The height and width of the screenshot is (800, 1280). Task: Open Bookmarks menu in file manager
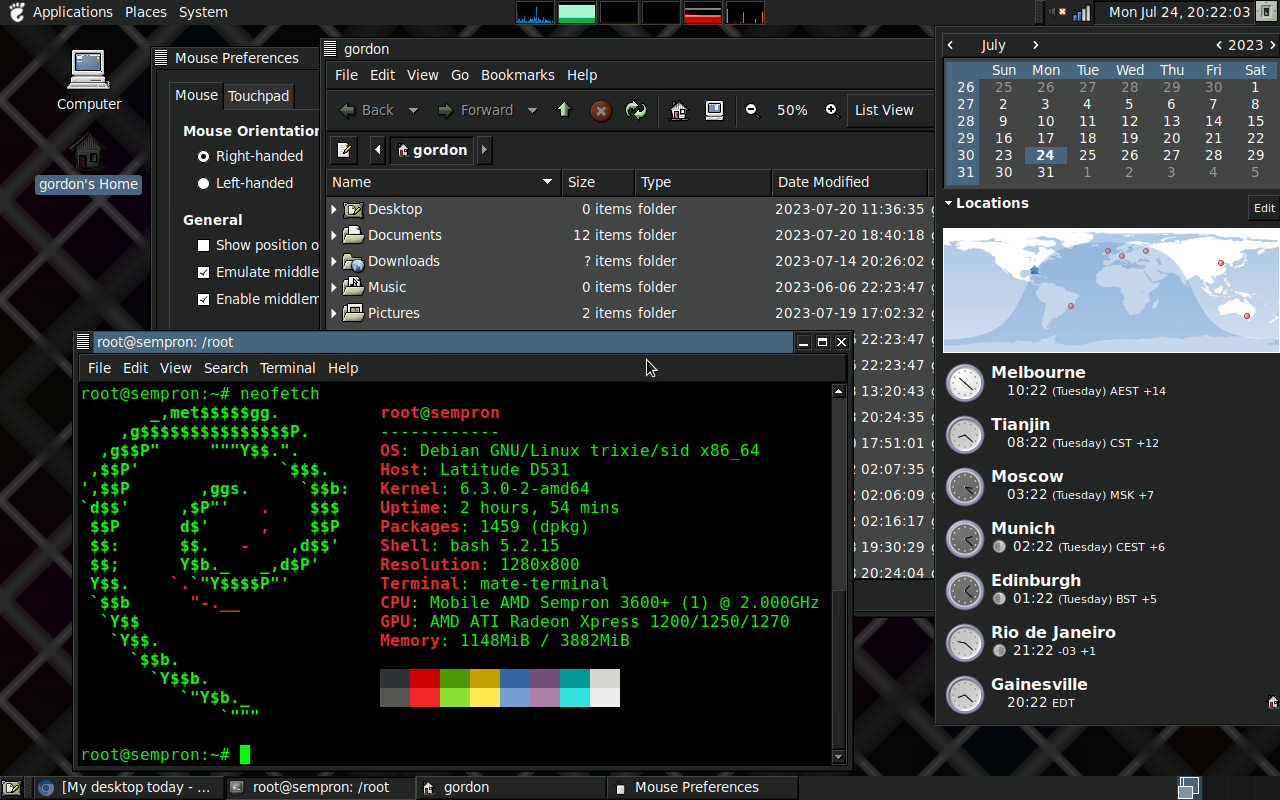[517, 75]
